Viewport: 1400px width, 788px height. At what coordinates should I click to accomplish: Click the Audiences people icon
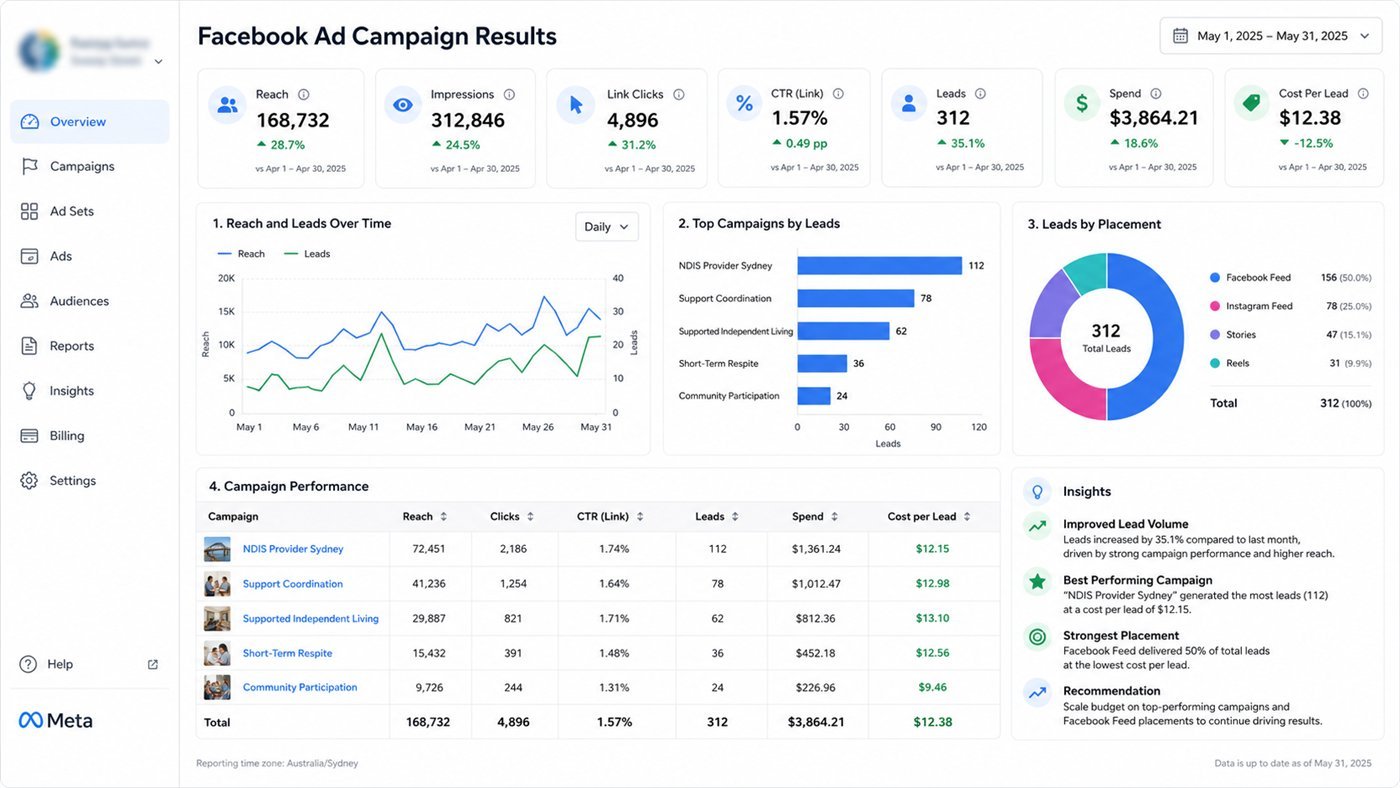click(x=29, y=301)
